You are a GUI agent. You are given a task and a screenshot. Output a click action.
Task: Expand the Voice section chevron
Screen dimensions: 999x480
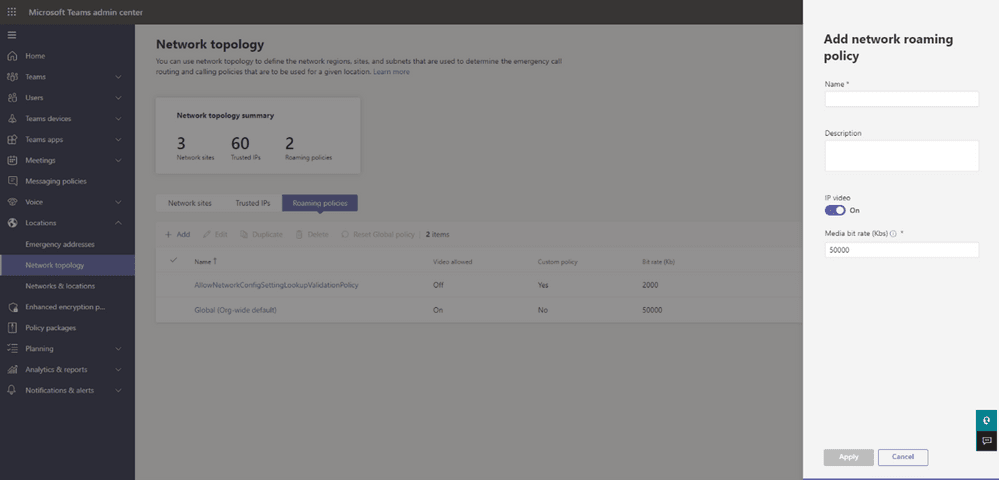click(x=119, y=202)
